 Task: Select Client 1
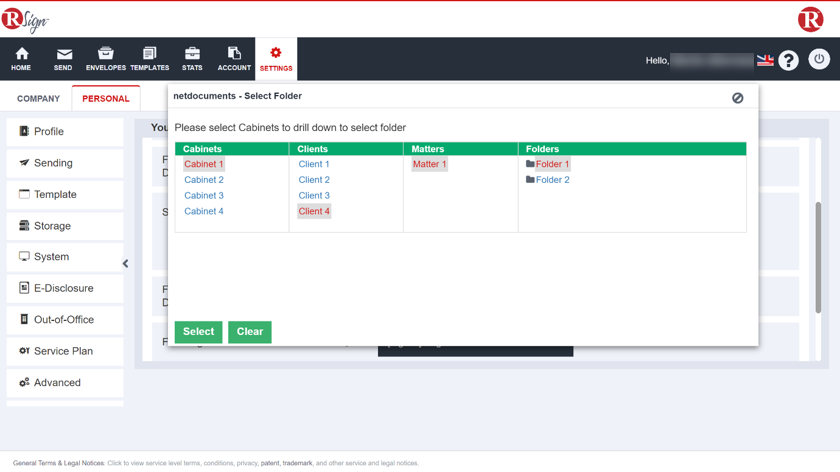314,164
